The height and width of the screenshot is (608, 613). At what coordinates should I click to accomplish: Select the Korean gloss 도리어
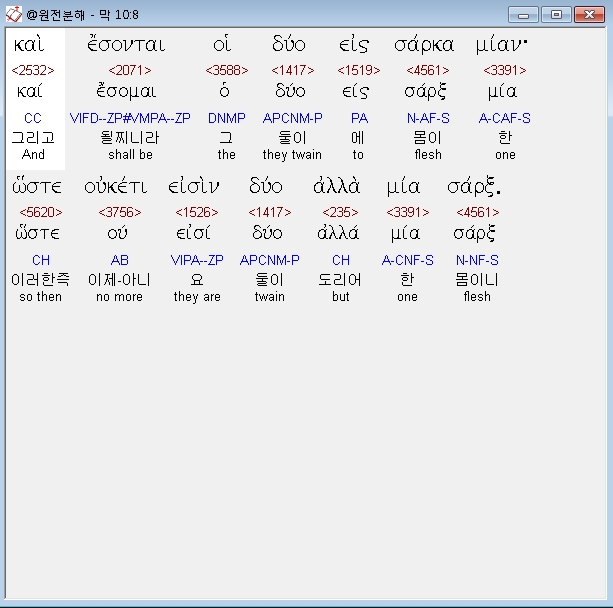tap(340, 280)
